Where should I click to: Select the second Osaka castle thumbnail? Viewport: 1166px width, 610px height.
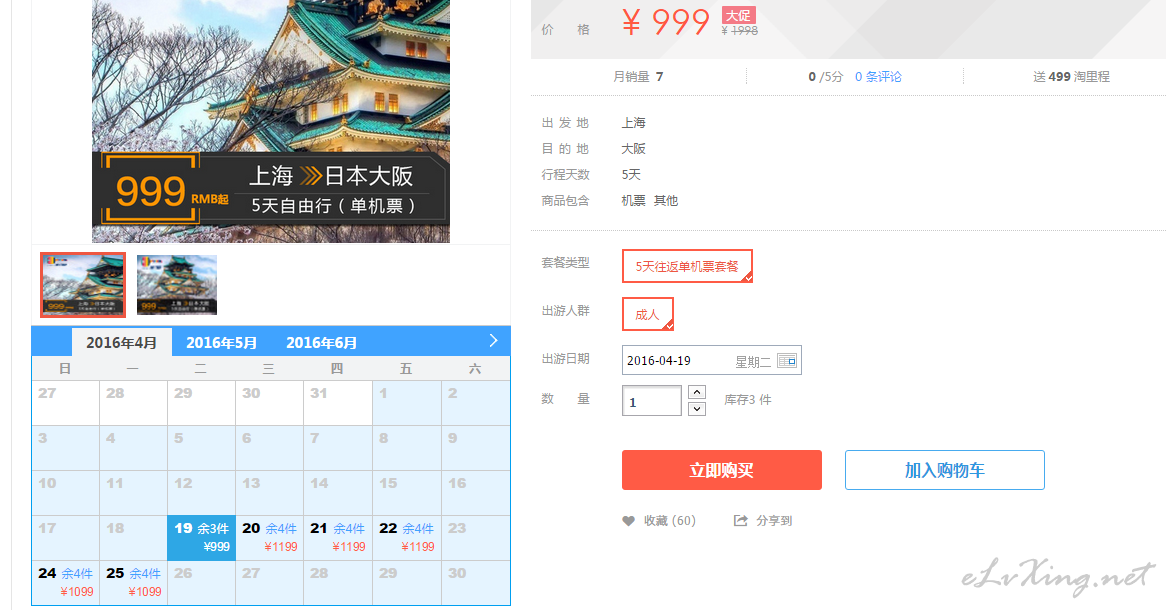177,285
